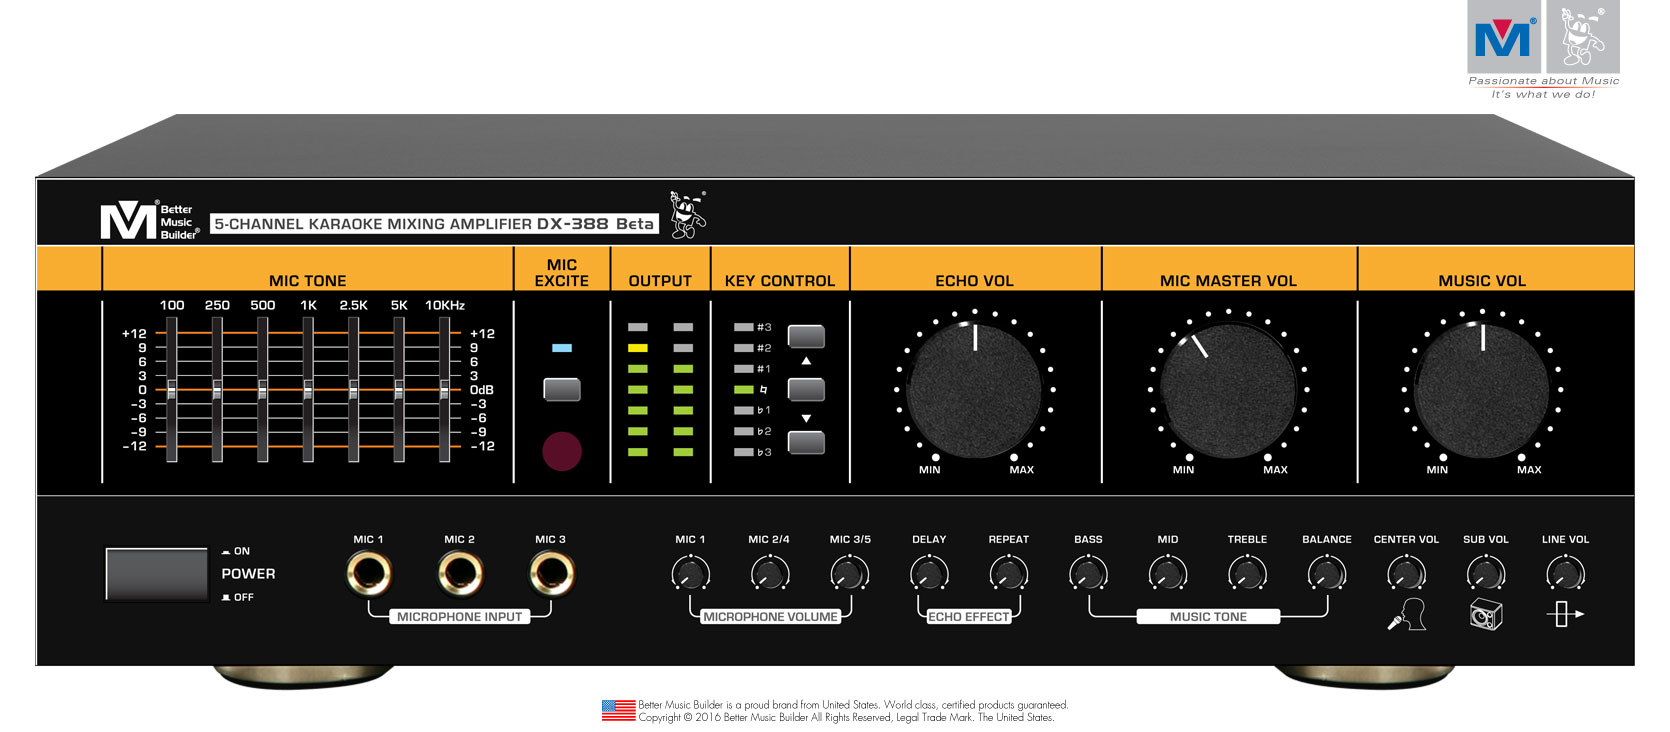Click the "MICROPHONE VOLUME" label

[770, 617]
